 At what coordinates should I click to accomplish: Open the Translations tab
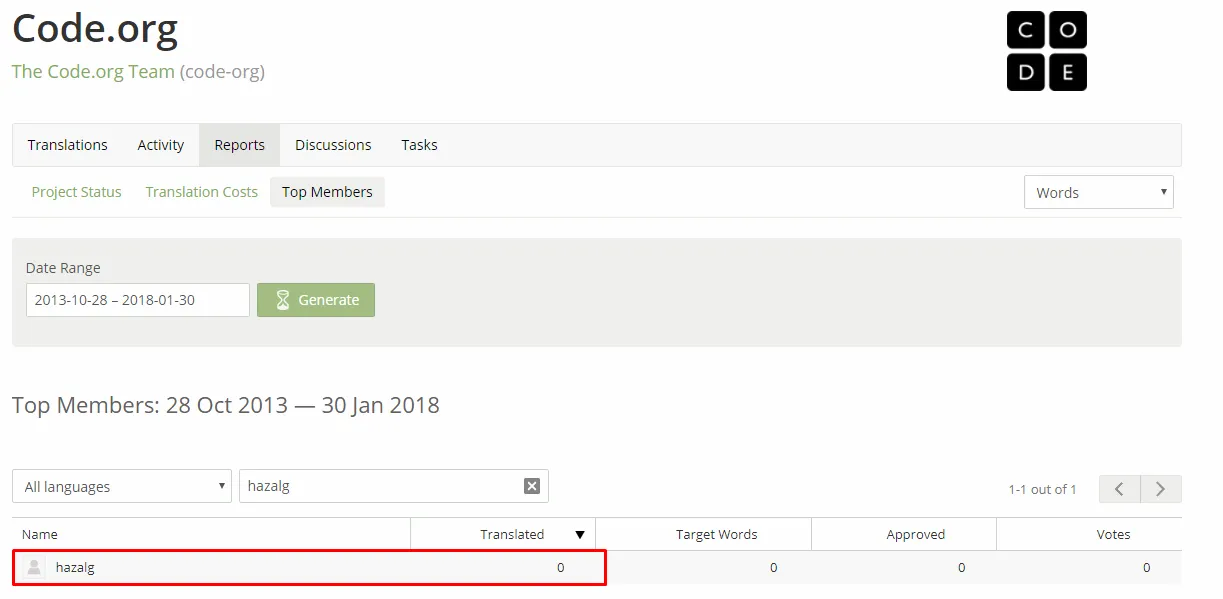point(68,145)
